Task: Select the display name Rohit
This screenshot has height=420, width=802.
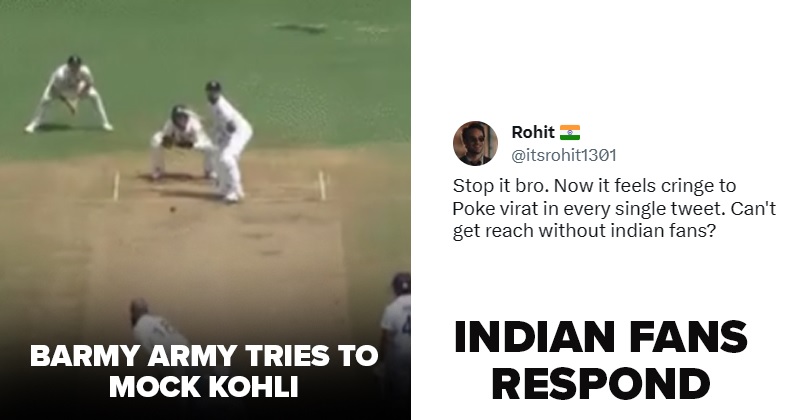Action: [x=533, y=132]
